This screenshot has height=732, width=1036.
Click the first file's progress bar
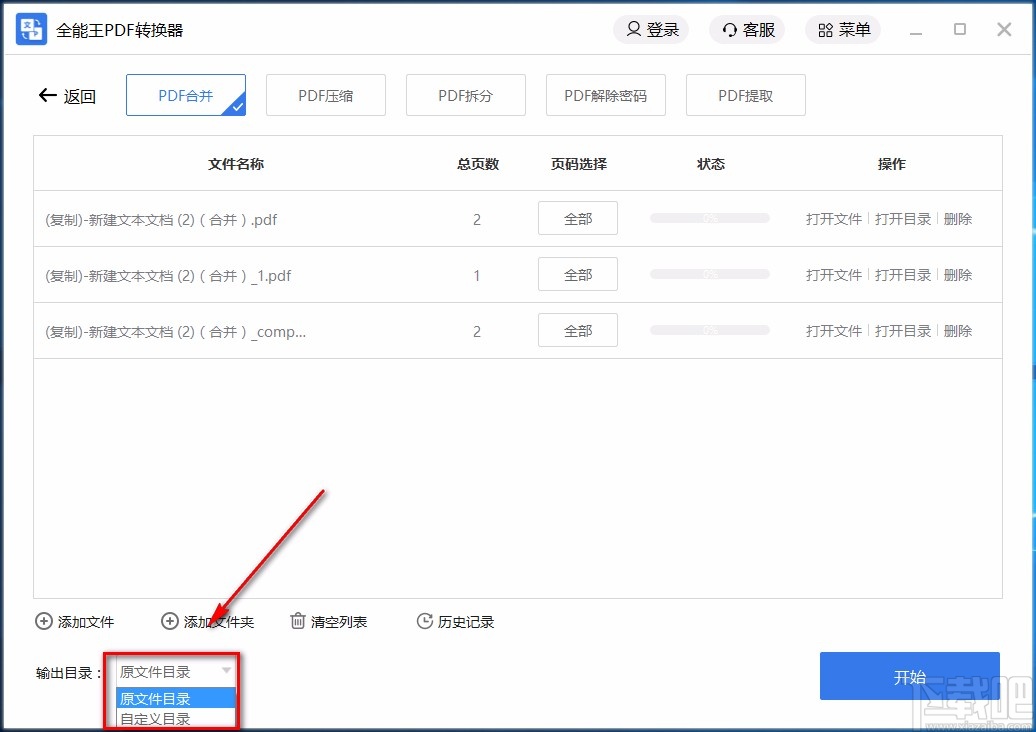pos(709,218)
